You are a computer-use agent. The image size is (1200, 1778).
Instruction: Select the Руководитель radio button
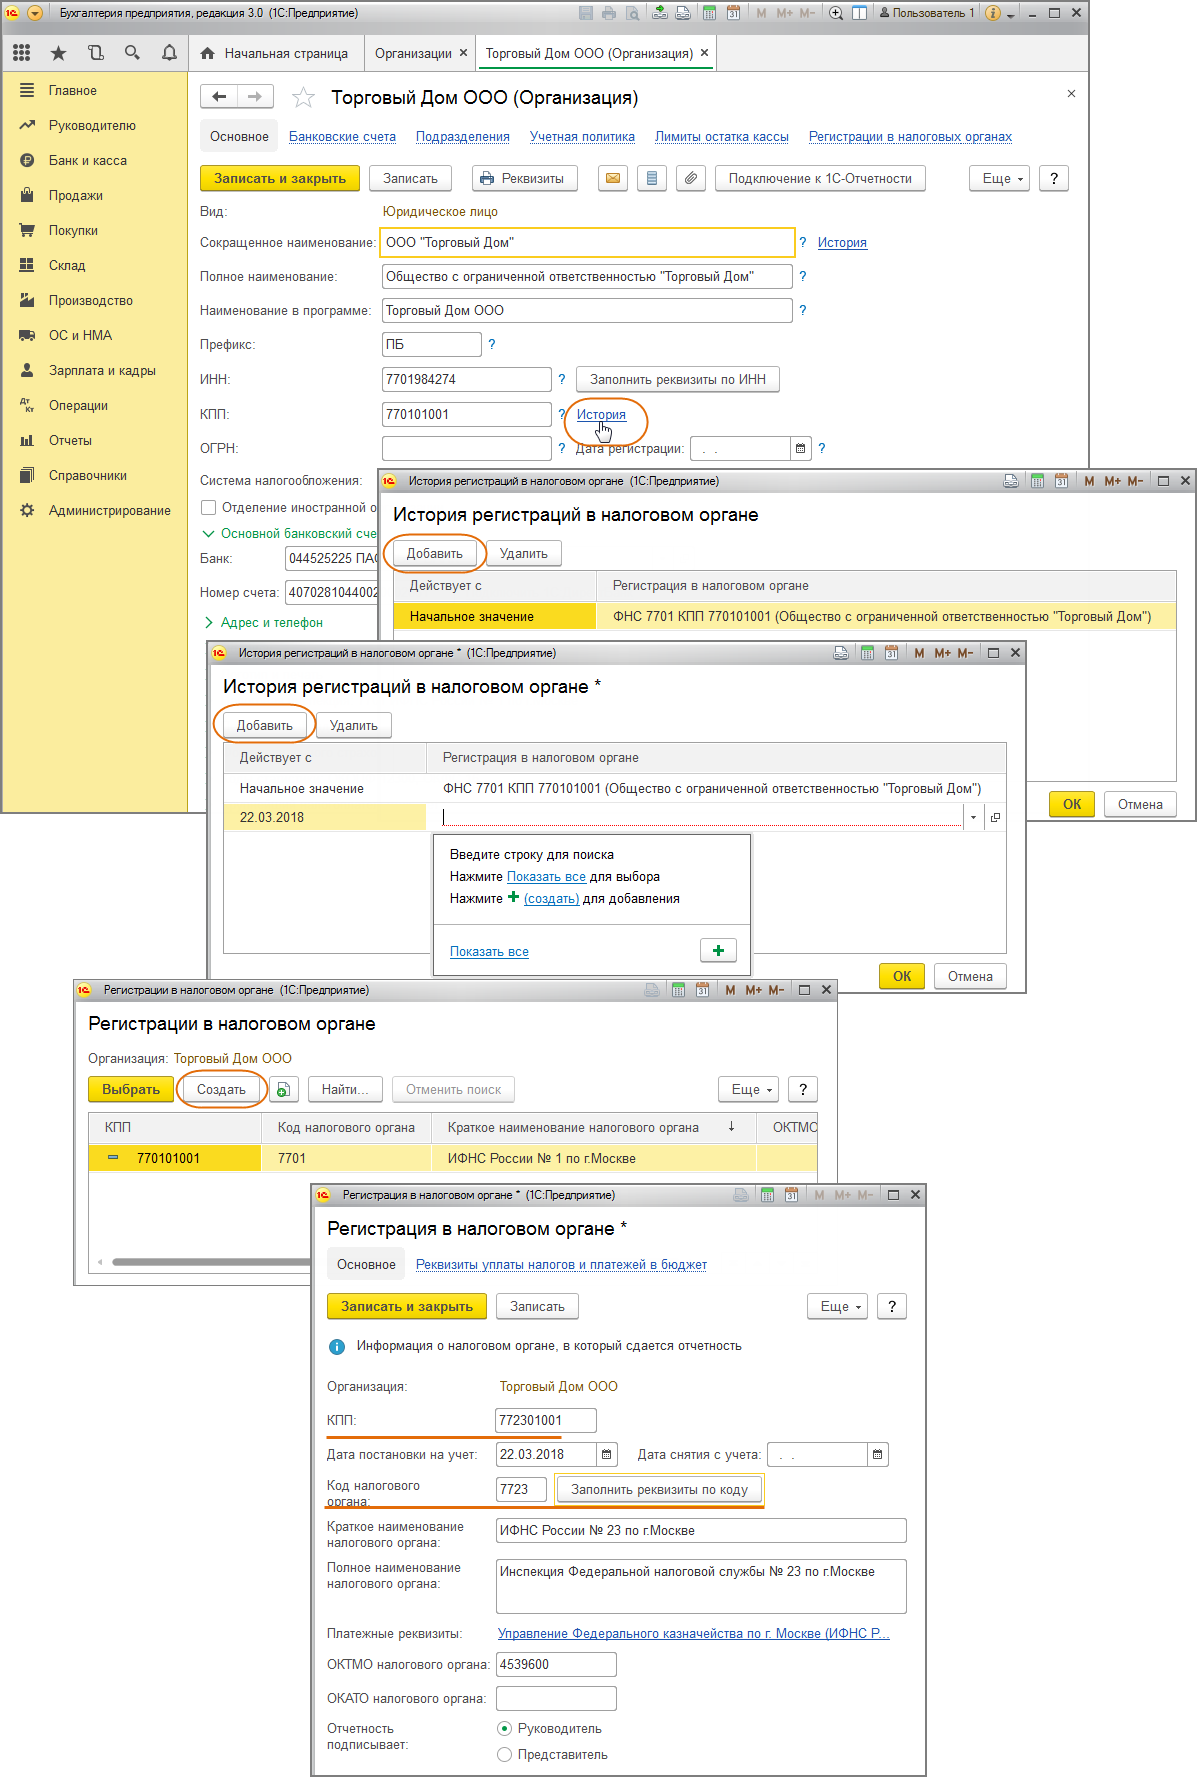(x=505, y=1729)
